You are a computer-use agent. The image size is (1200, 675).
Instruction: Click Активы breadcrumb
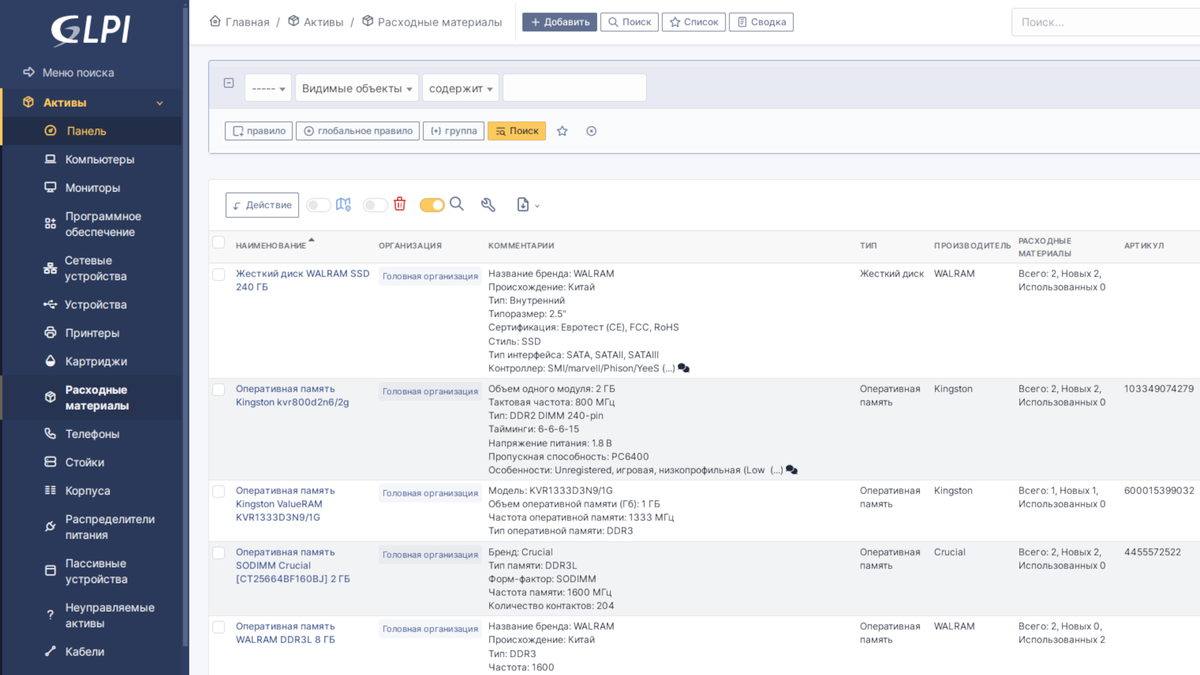(x=323, y=22)
